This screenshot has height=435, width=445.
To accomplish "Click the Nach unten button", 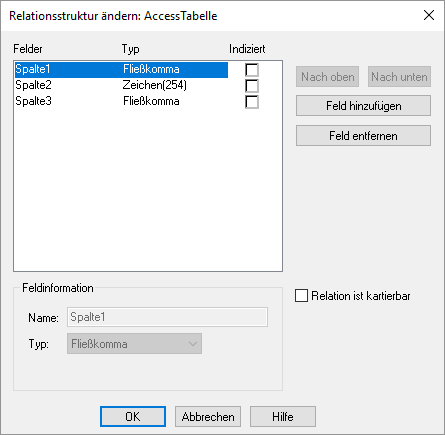I will click(399, 77).
